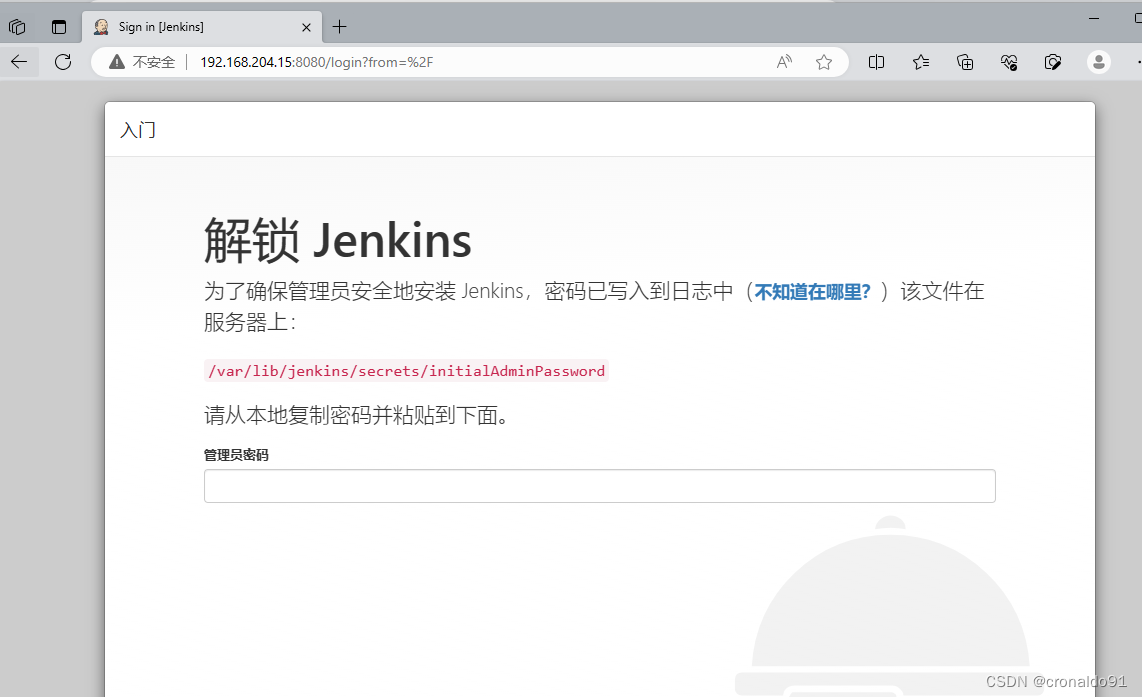Click the 管理员密码 label

click(236, 454)
